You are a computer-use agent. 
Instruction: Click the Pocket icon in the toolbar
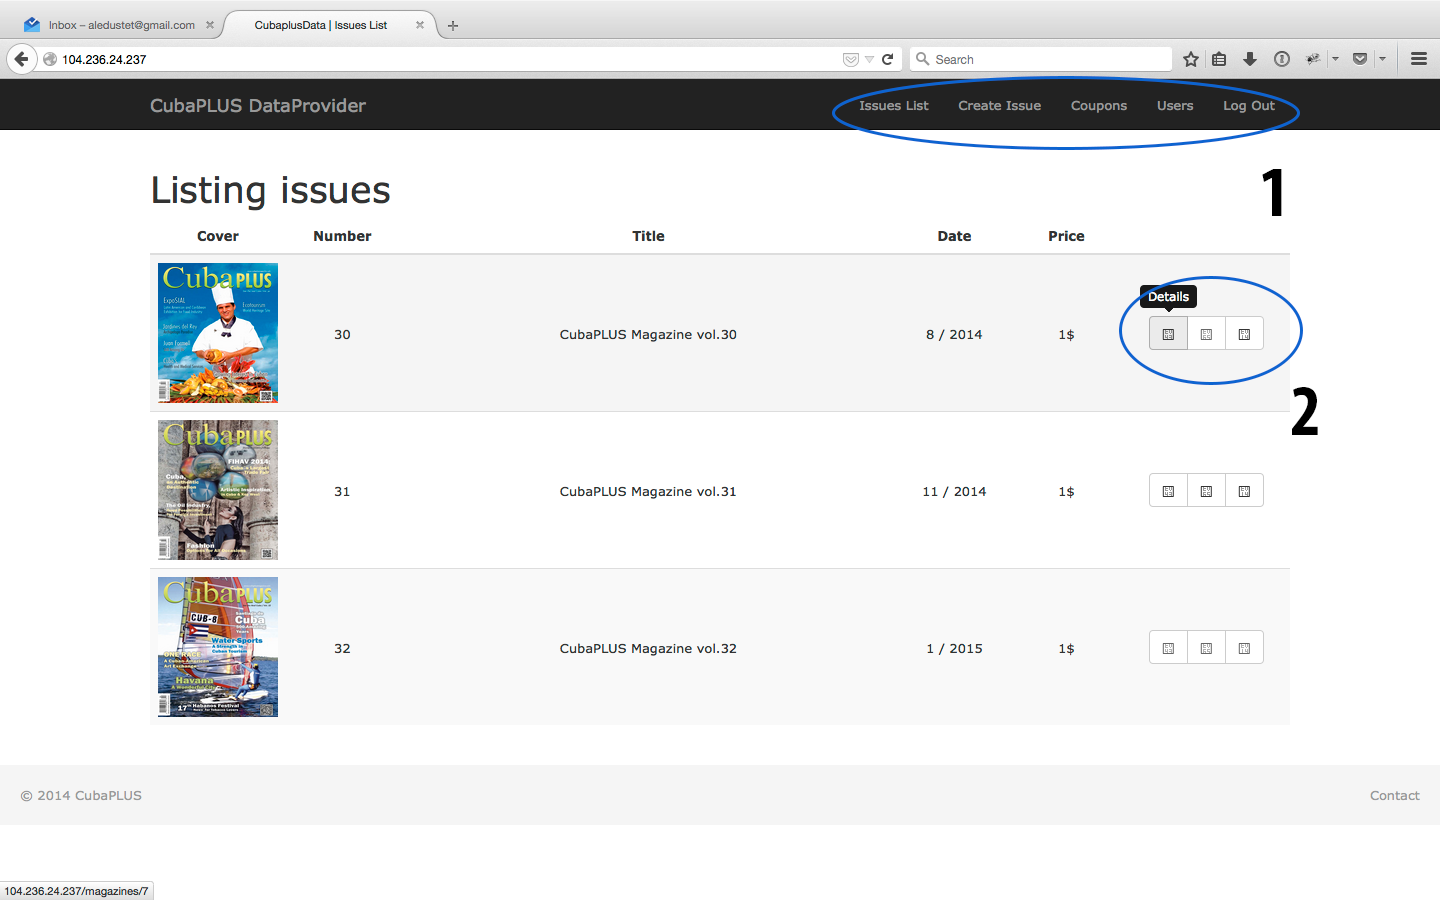(1360, 59)
